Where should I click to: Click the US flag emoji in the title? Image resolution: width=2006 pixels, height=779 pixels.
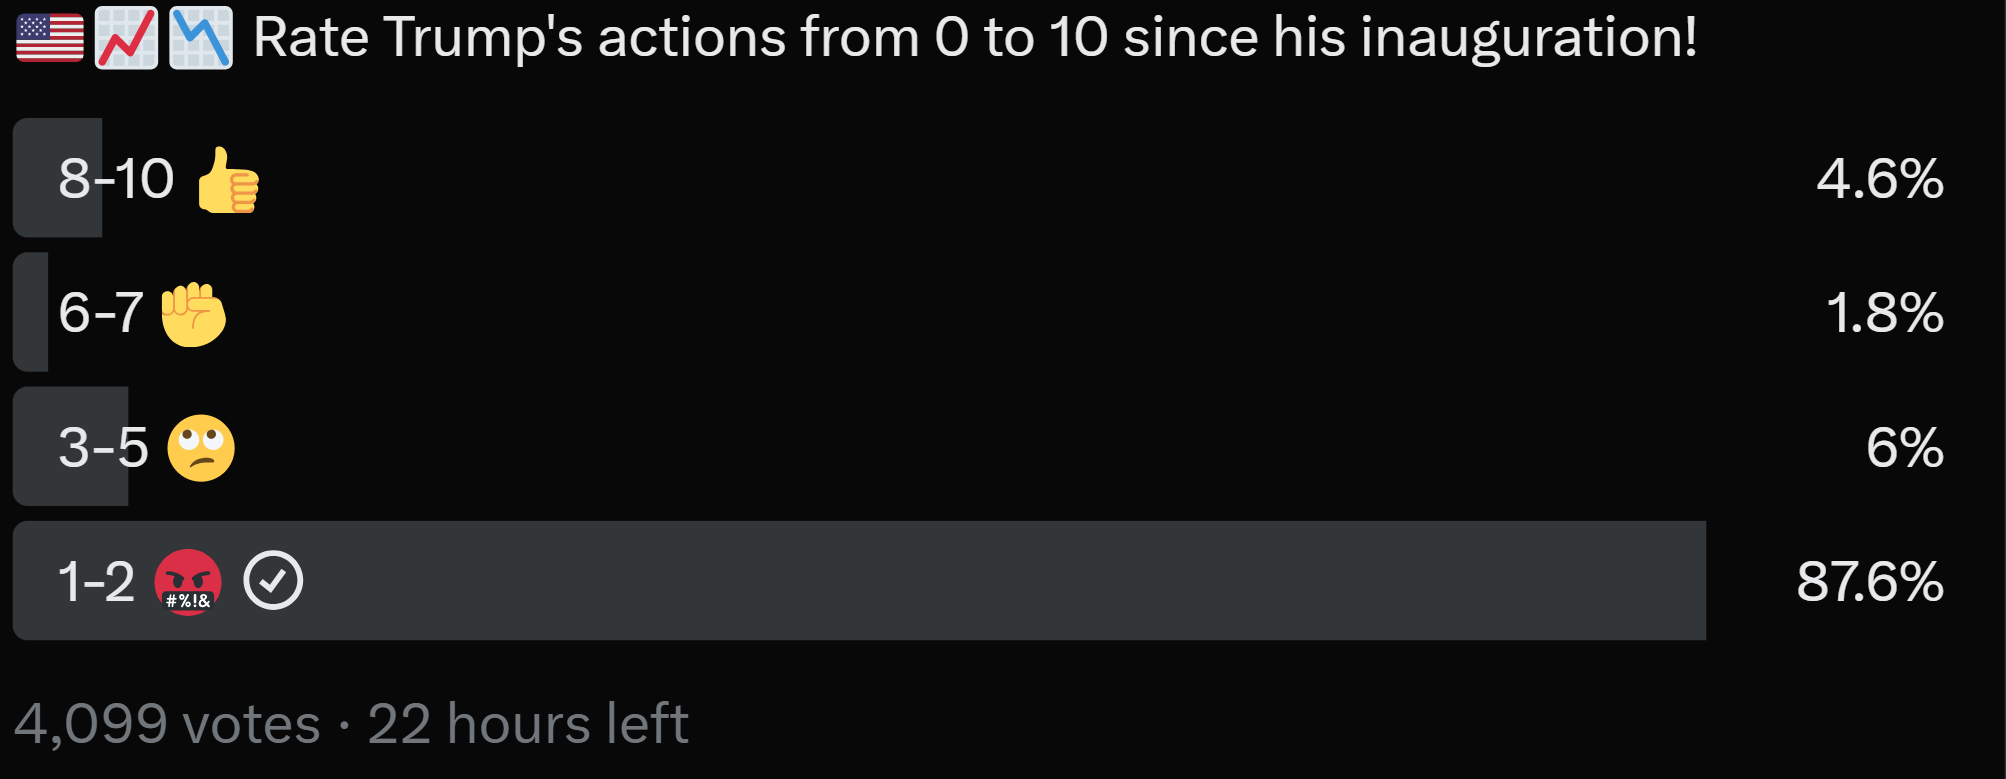point(50,38)
